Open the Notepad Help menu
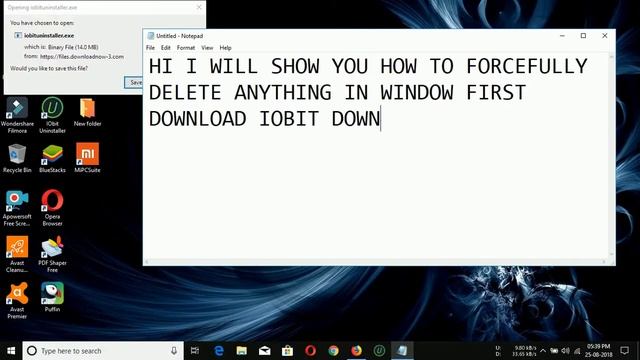 click(x=225, y=48)
